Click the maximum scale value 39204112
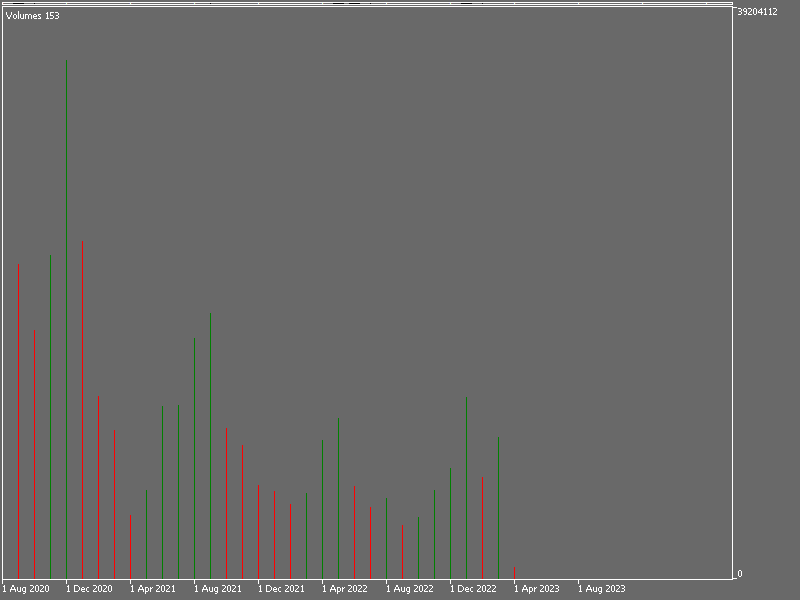 pyautogui.click(x=757, y=12)
